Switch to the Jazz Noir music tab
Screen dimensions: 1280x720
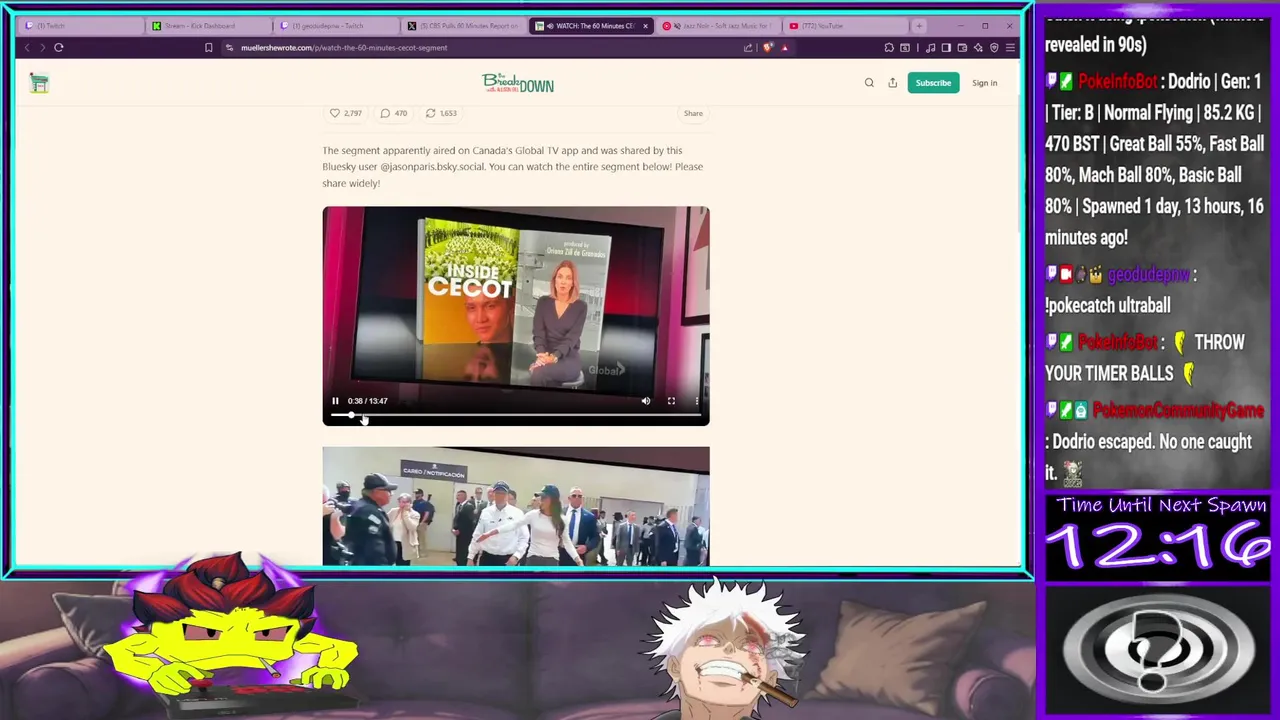point(718,25)
